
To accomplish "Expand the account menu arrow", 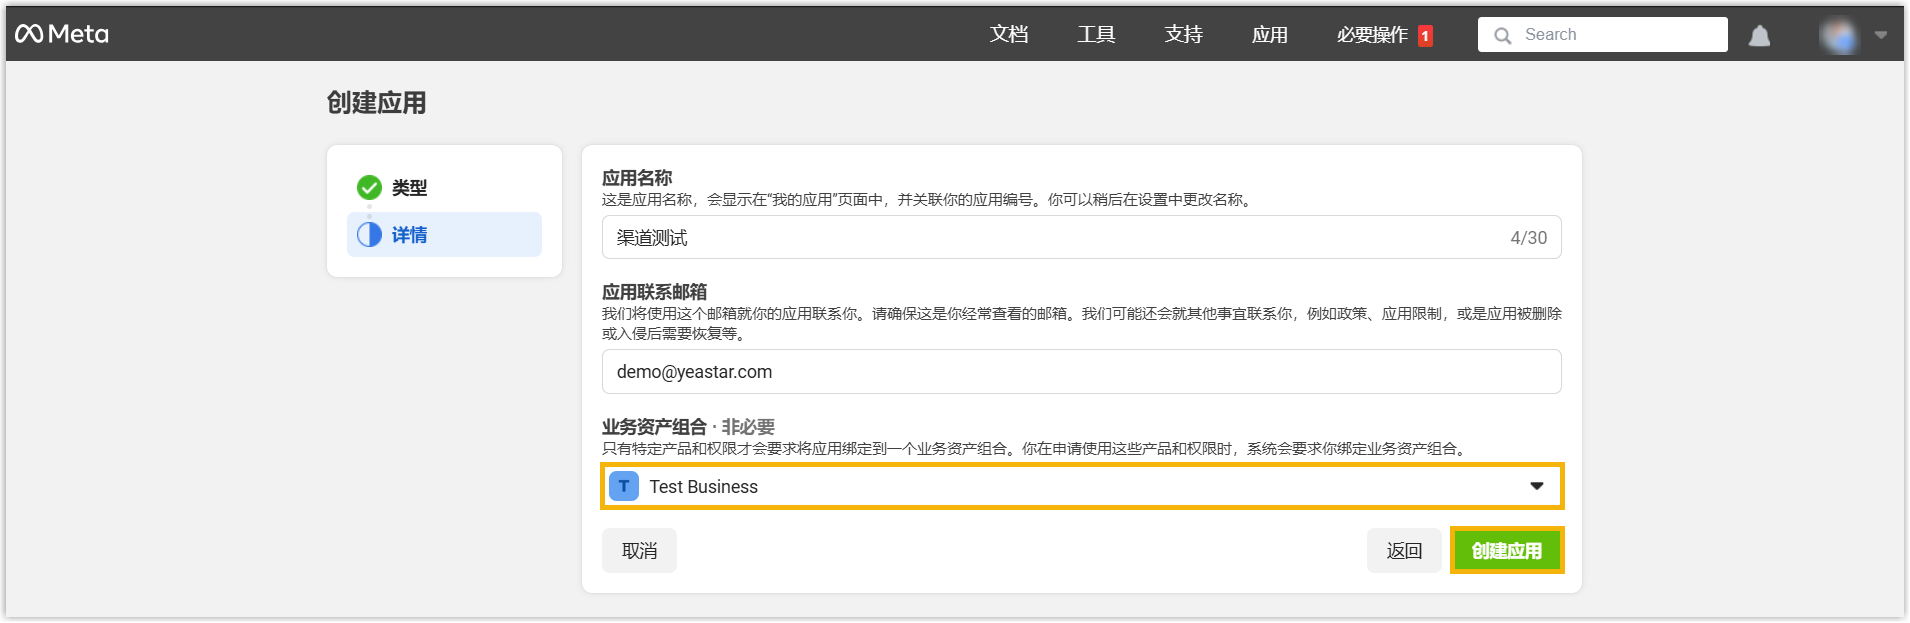I will pos(1881,35).
